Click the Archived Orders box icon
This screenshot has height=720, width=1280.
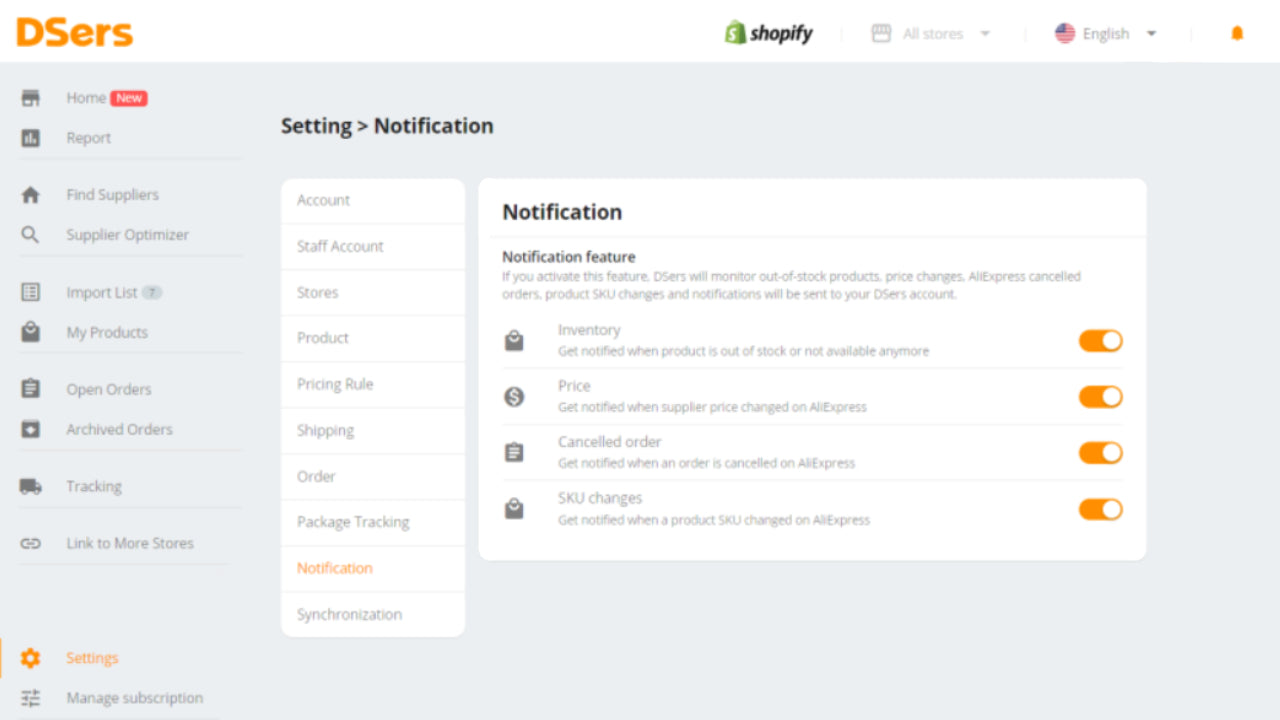[31, 430]
